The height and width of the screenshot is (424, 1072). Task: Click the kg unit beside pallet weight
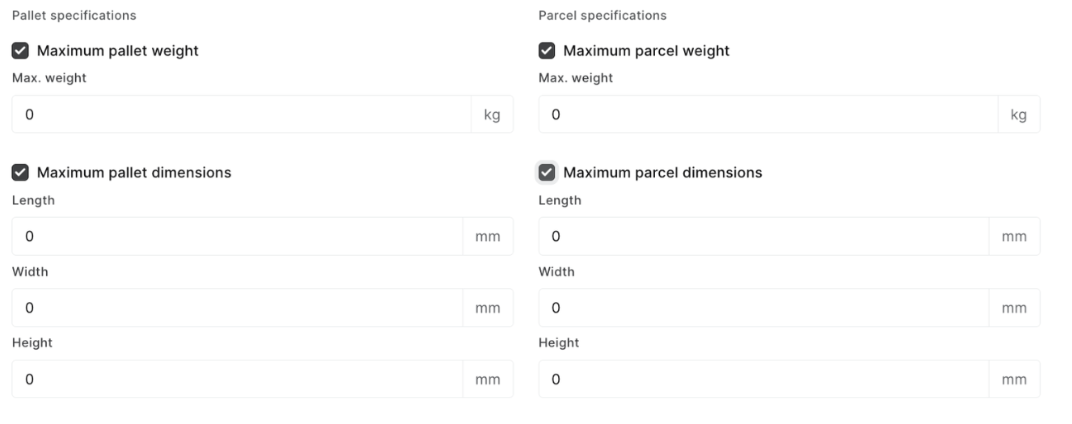tap(492, 115)
